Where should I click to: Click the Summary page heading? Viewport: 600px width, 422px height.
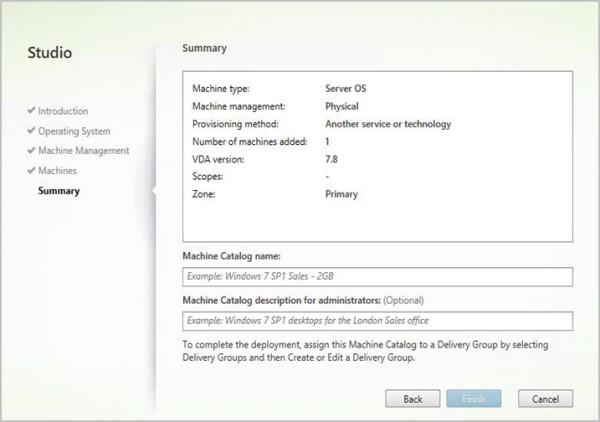[x=204, y=47]
